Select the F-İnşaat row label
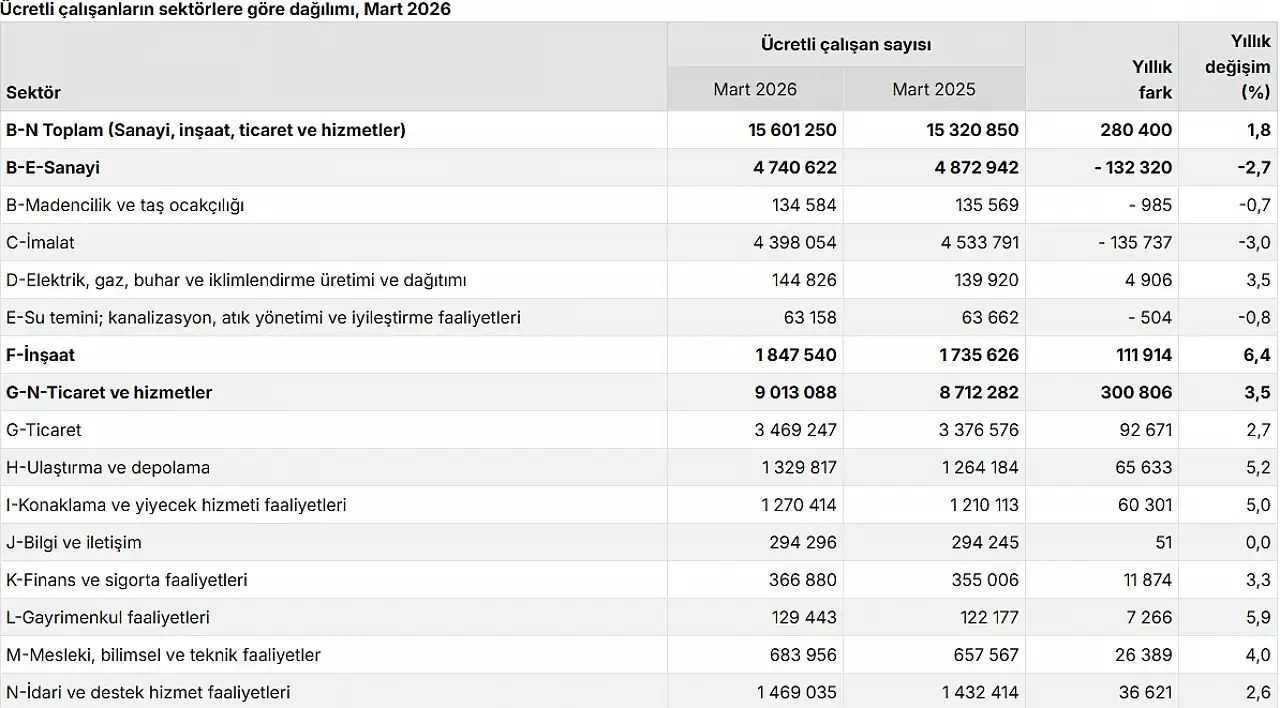Image resolution: width=1280 pixels, height=708 pixels. 40,355
